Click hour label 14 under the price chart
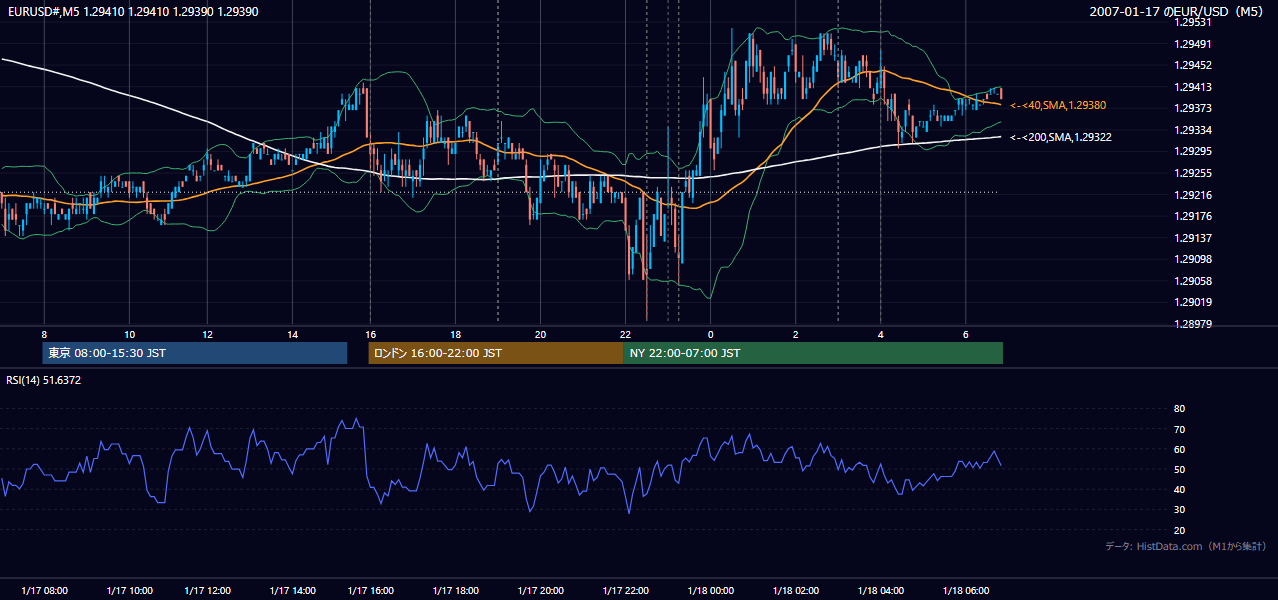This screenshot has height=600, width=1278. click(292, 334)
